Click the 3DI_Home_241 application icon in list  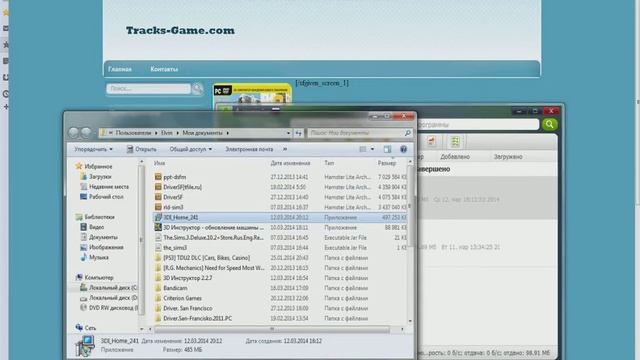pos(158,218)
